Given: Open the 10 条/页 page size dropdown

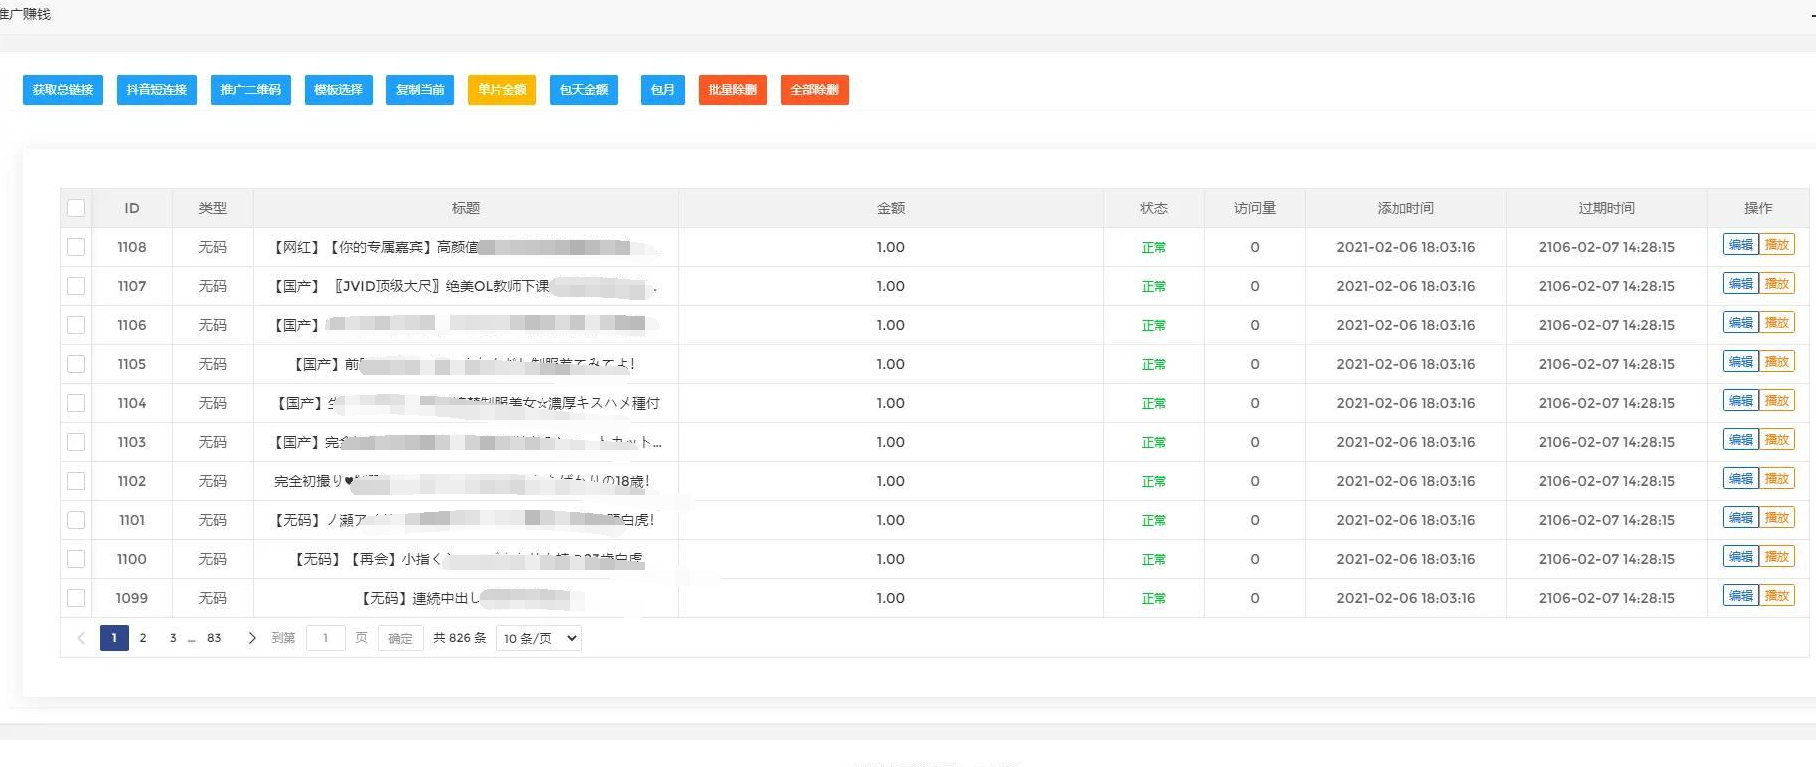Looking at the screenshot, I should click(x=539, y=638).
